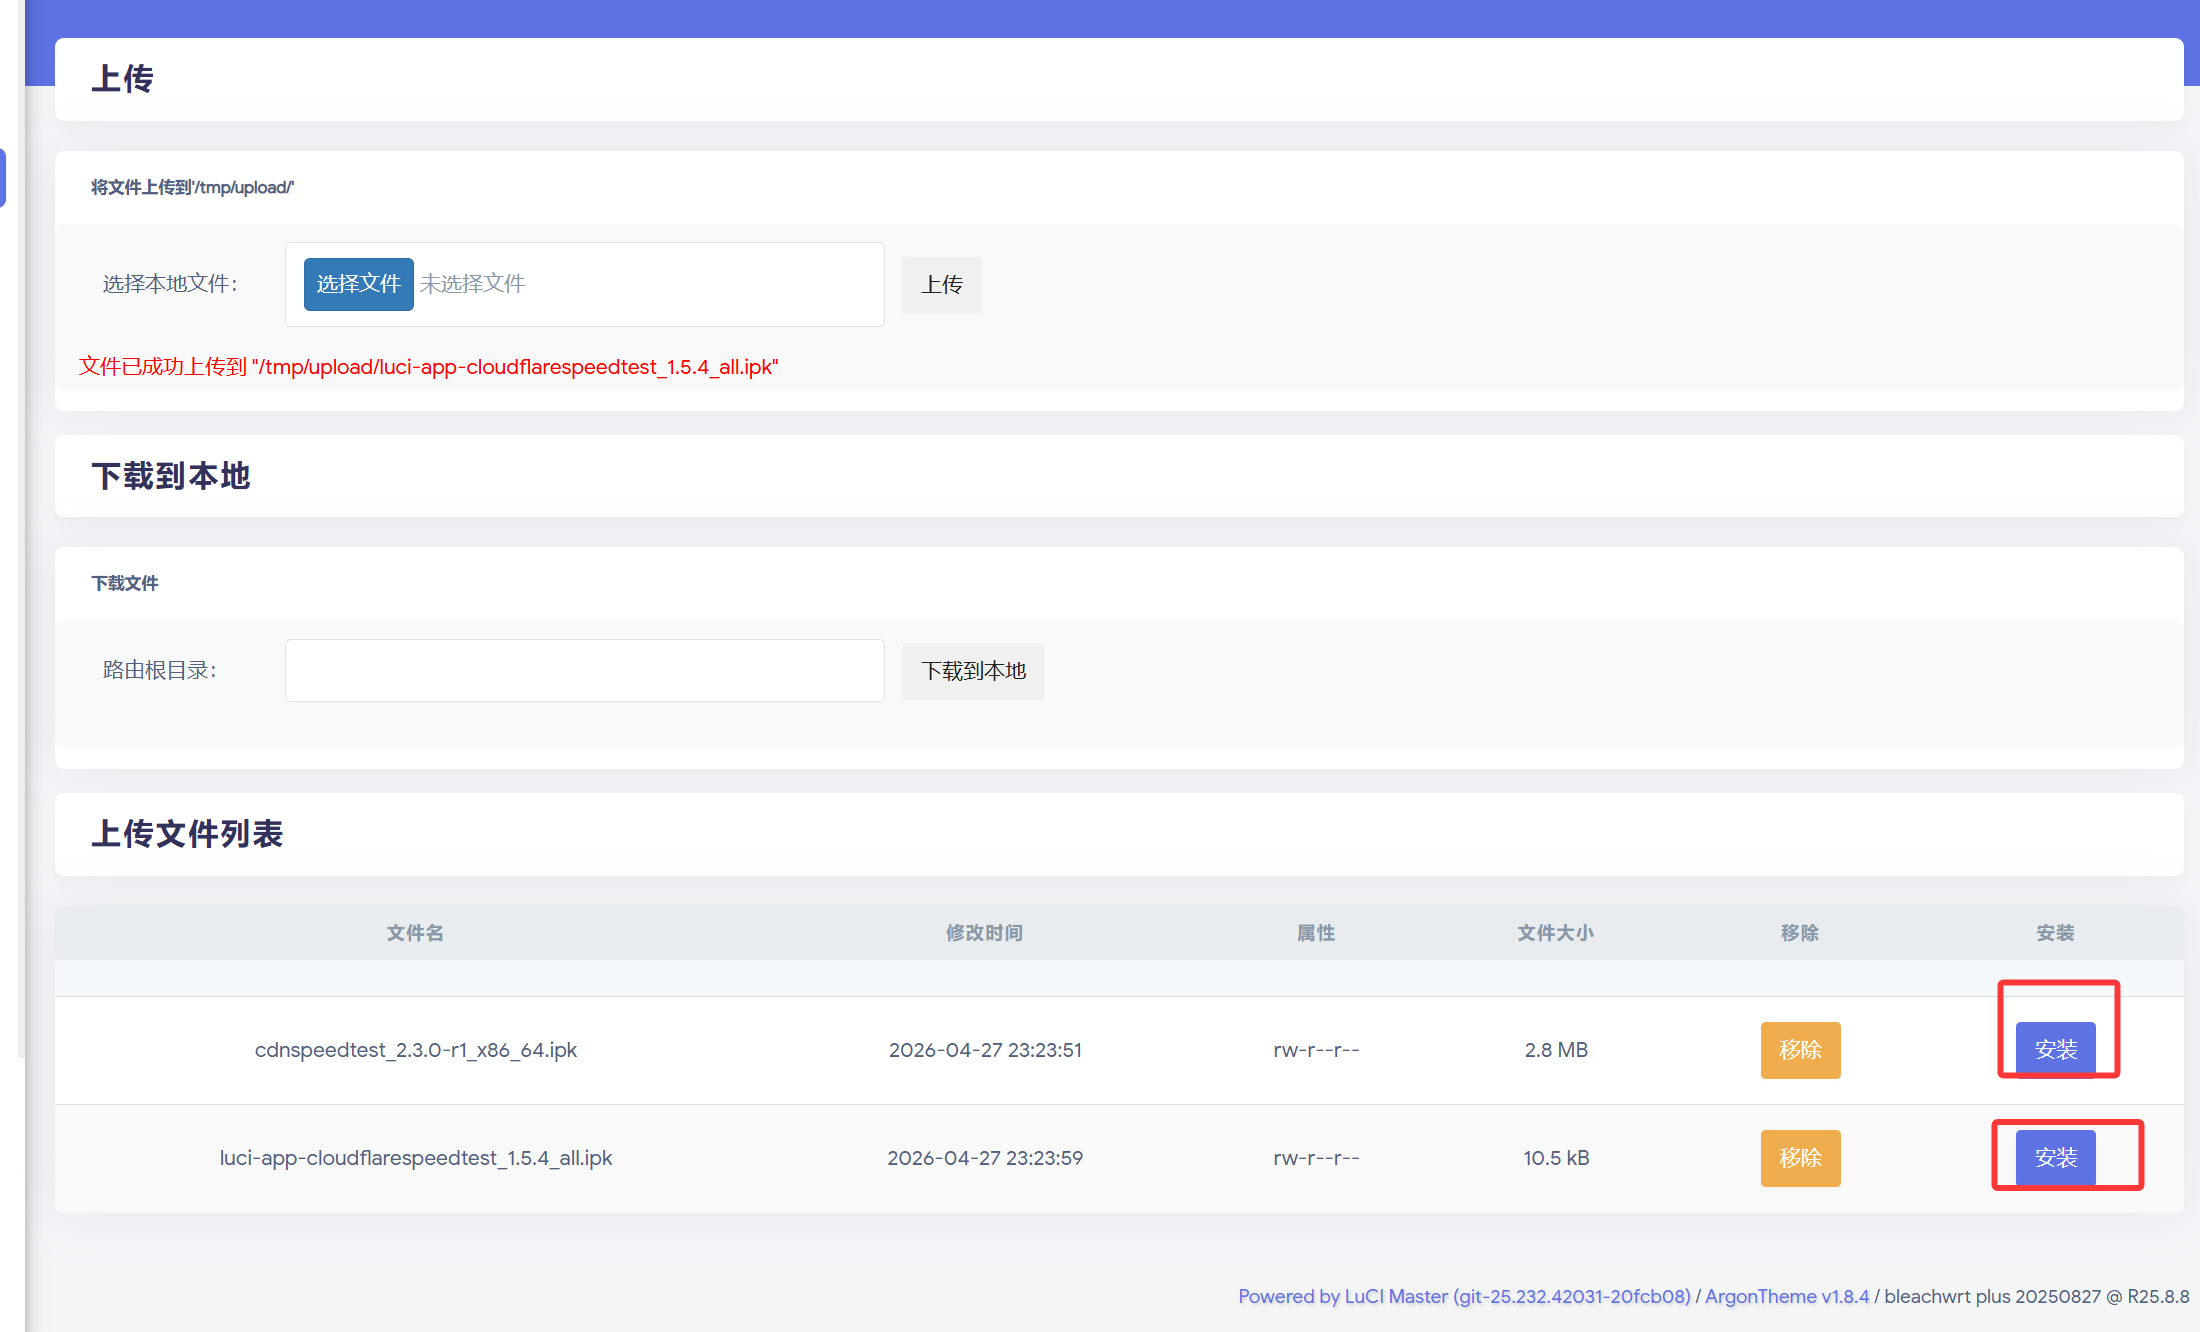This screenshot has width=2200, height=1332.
Task: Click the 文件名 column header
Action: 415,932
